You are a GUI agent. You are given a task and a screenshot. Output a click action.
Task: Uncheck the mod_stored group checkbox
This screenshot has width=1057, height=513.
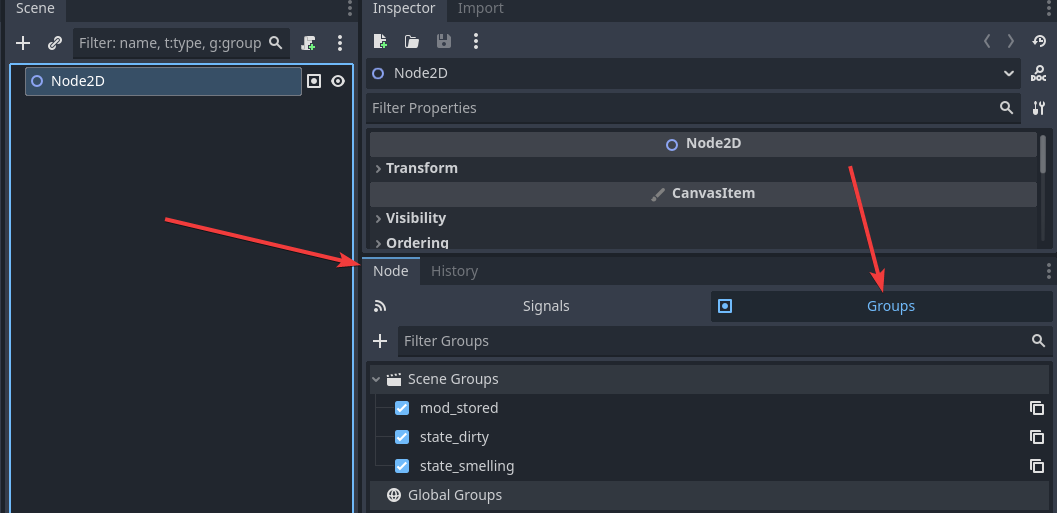pos(402,408)
